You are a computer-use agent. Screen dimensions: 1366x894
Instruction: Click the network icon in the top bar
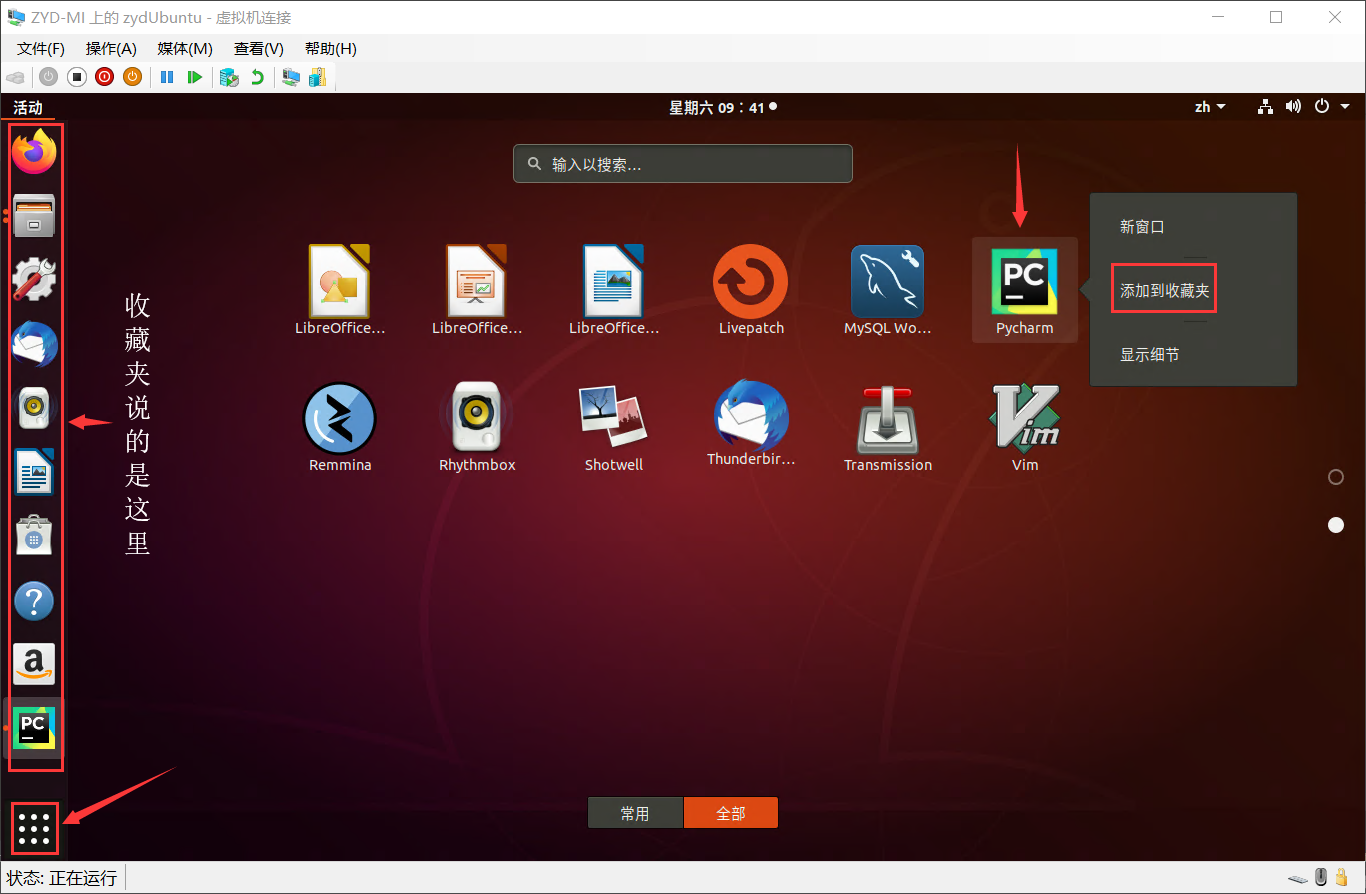click(1265, 107)
